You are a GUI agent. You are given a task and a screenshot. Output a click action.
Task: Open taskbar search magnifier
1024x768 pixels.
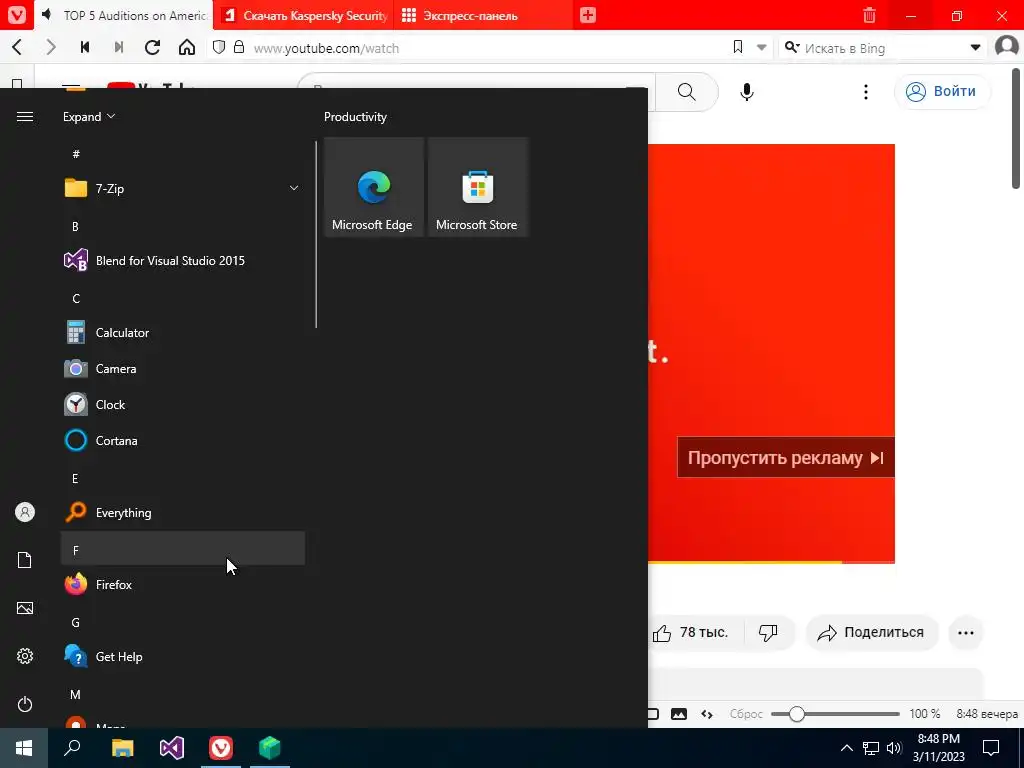tap(72, 748)
